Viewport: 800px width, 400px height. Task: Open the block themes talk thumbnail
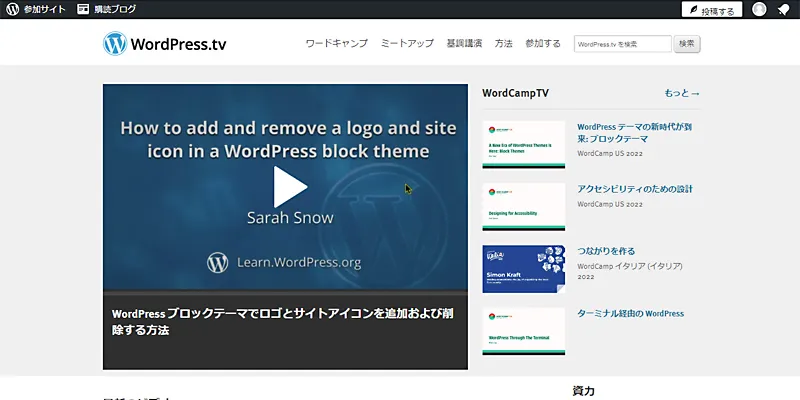click(523, 145)
